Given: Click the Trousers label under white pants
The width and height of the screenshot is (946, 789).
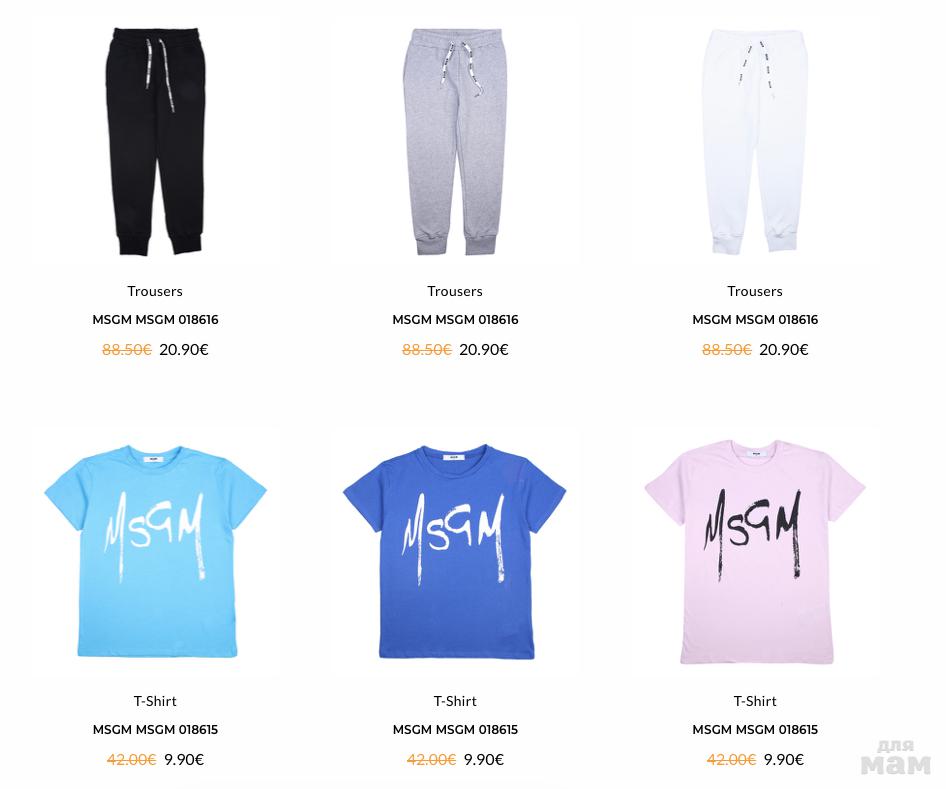Looking at the screenshot, I should (755, 291).
